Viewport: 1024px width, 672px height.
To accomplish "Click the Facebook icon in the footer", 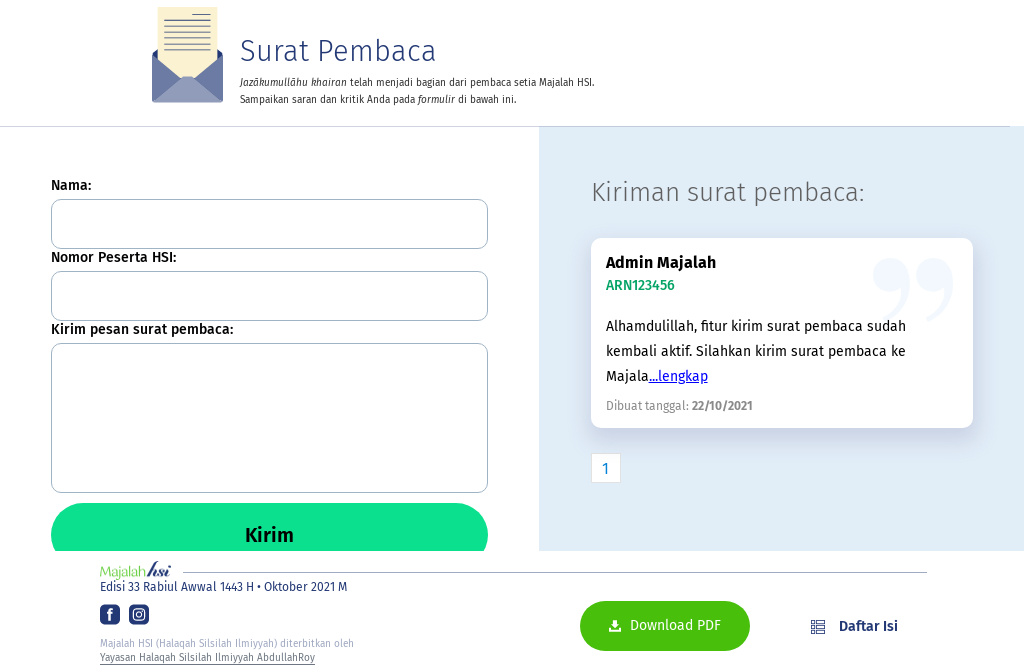I will (x=110, y=614).
